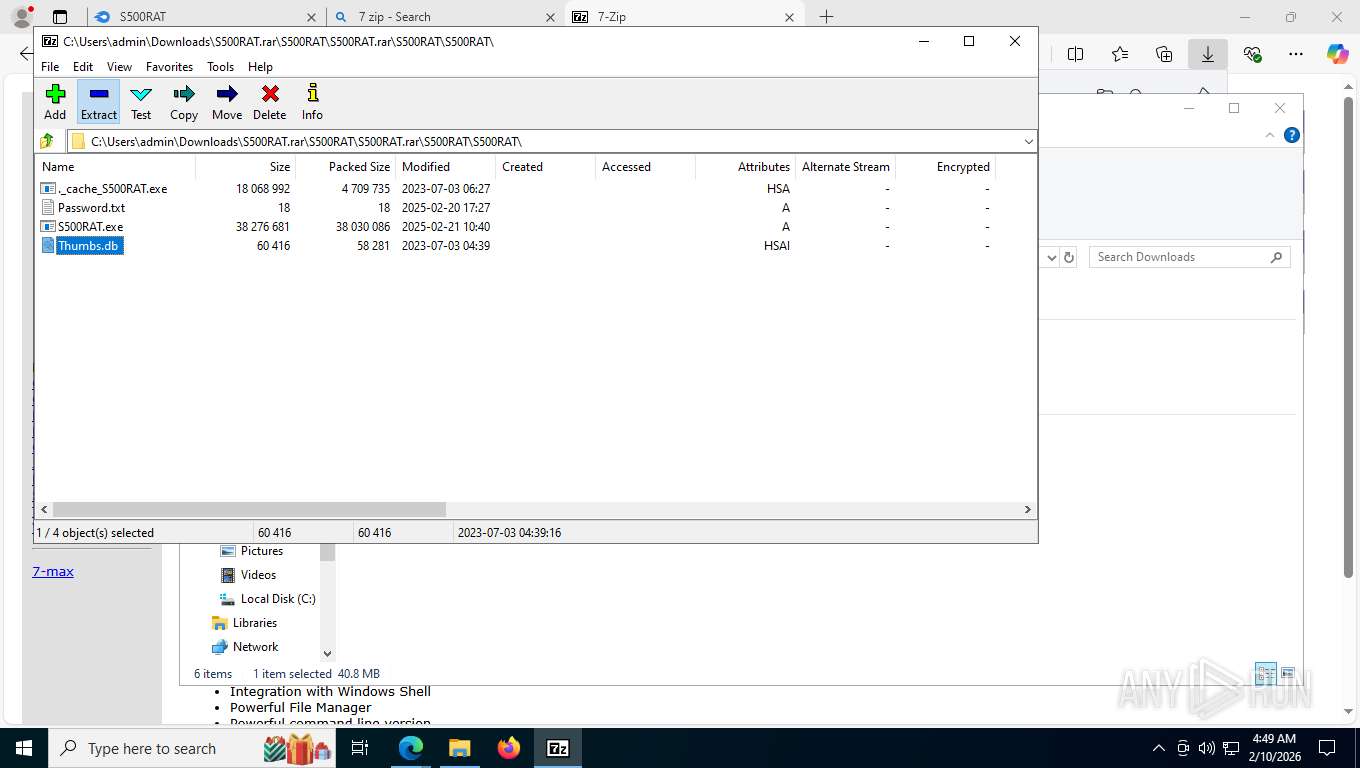Open the Copilot icon in Edge
The width and height of the screenshot is (1360, 768).
[x=1338, y=54]
